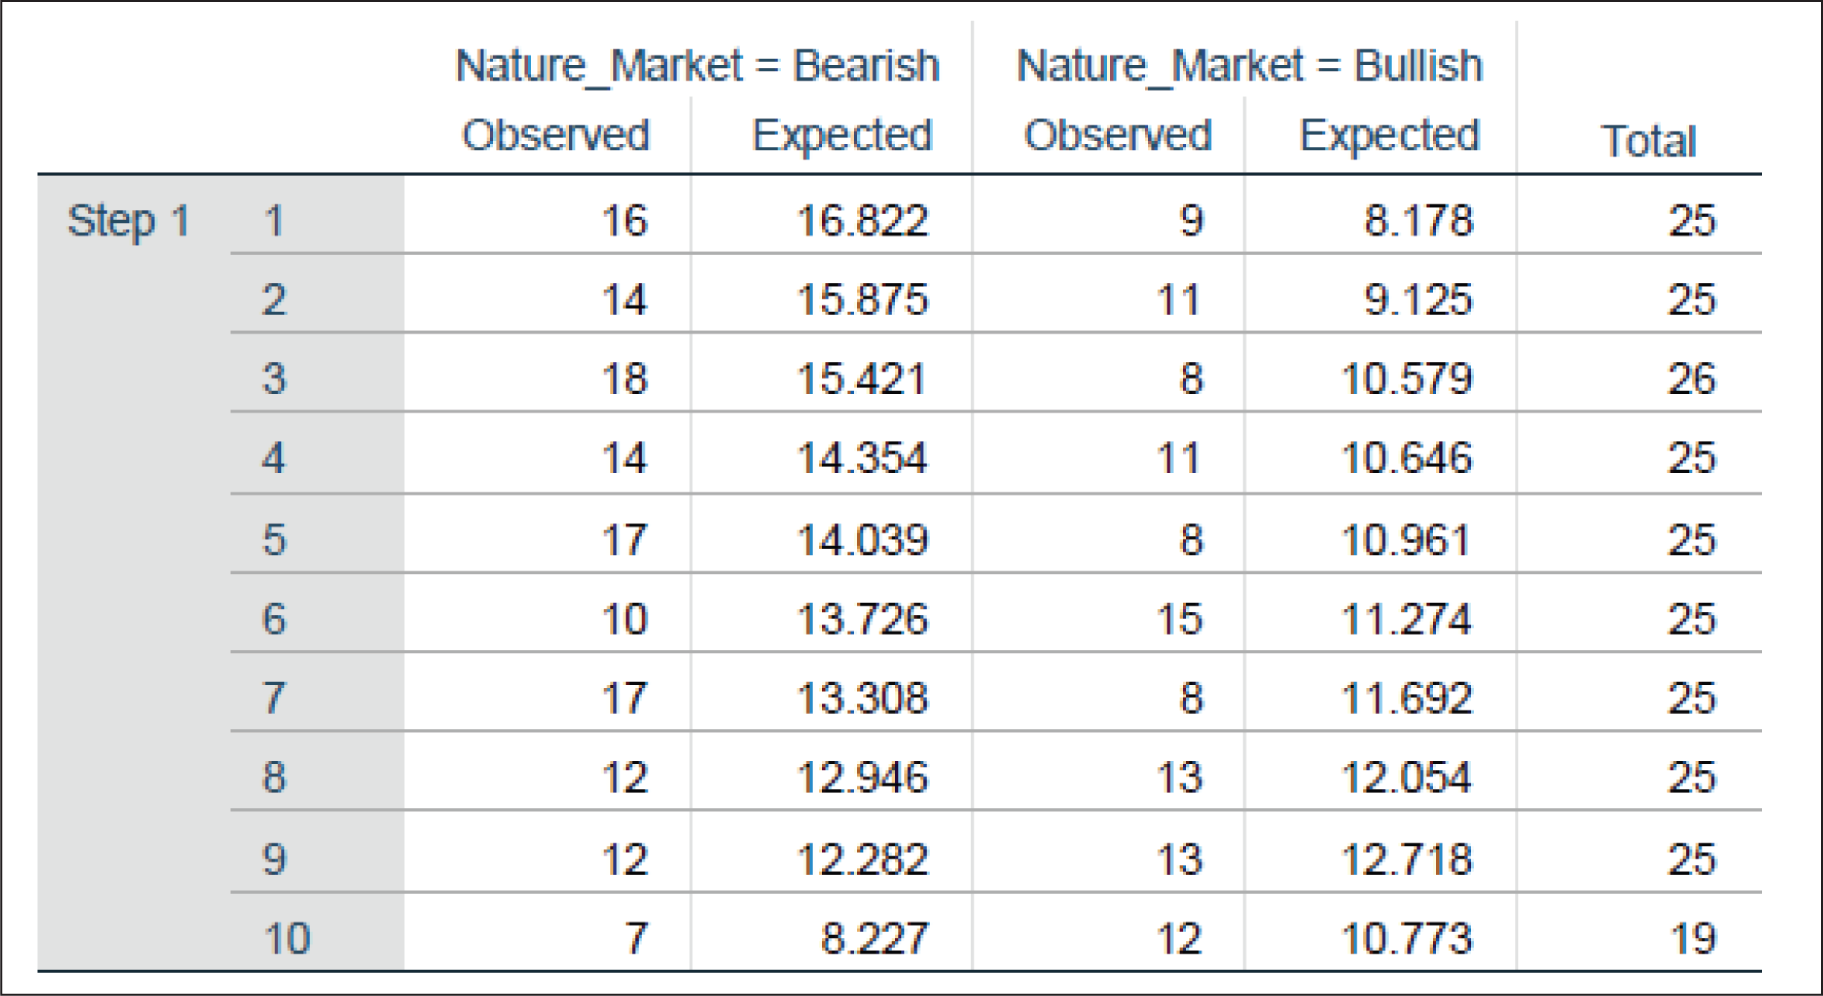The image size is (1823, 996).
Task: Select the cell showing 10.646
Action: click(1406, 458)
